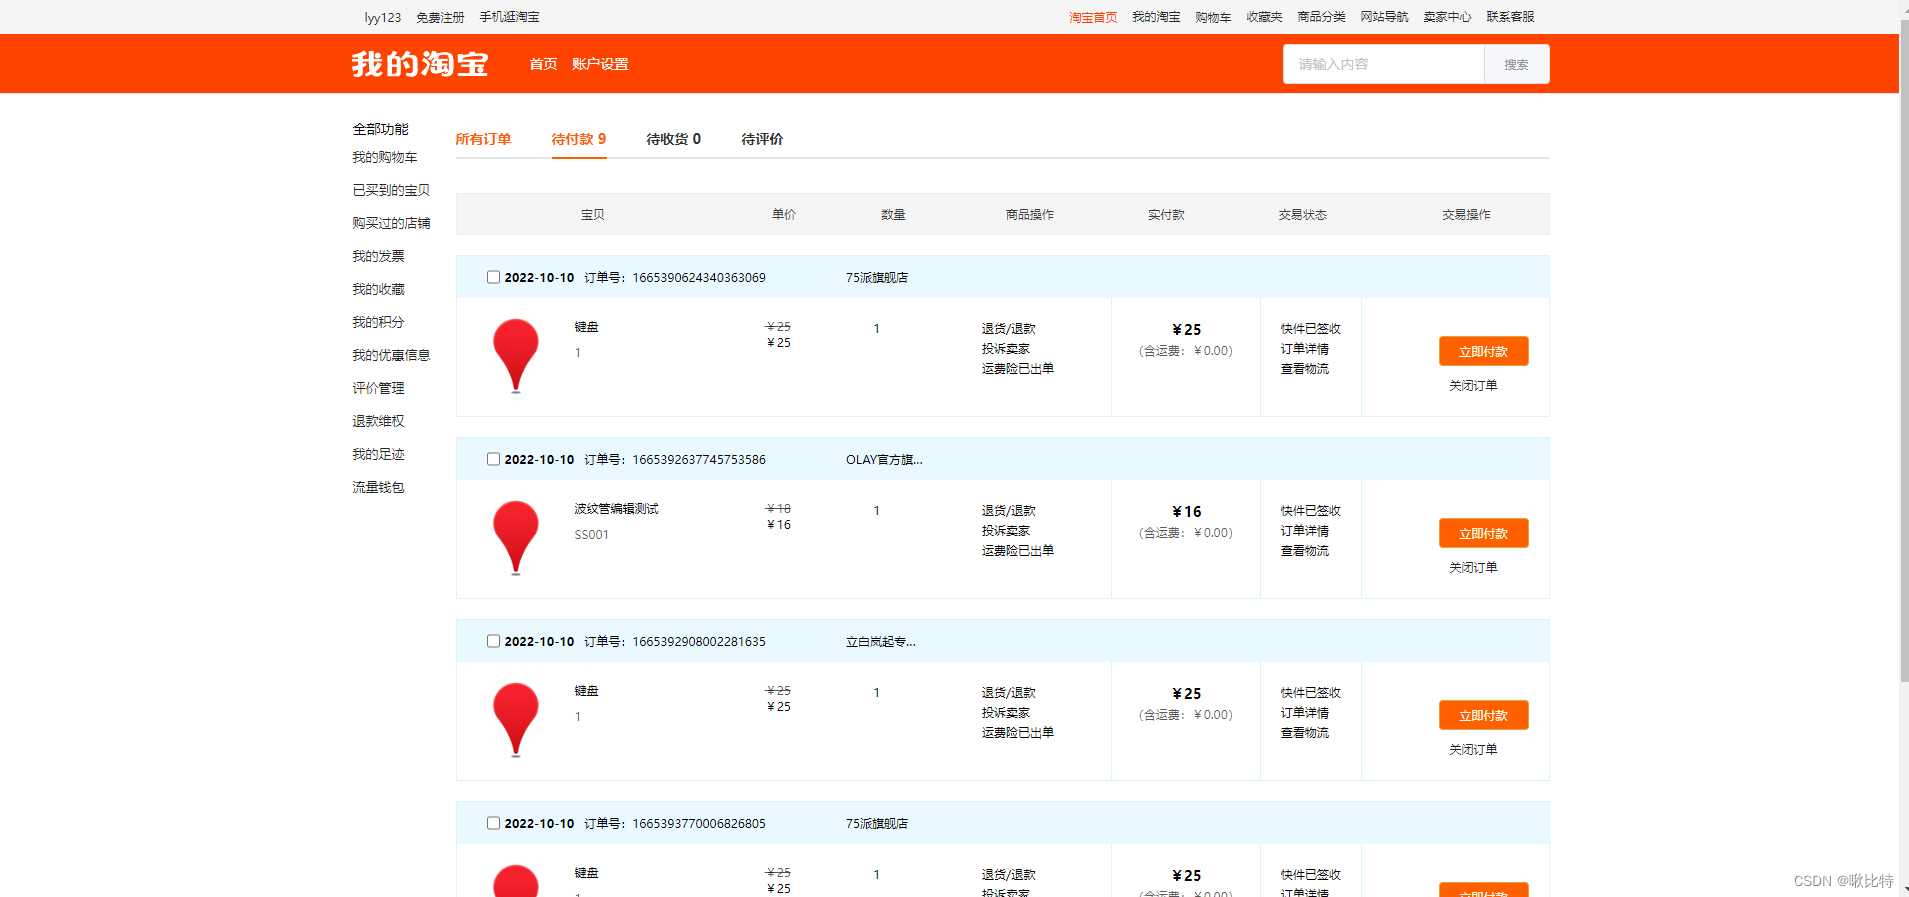The height and width of the screenshot is (897, 1909).
Task: Switch to 待付款 9 tab
Action: coord(579,139)
